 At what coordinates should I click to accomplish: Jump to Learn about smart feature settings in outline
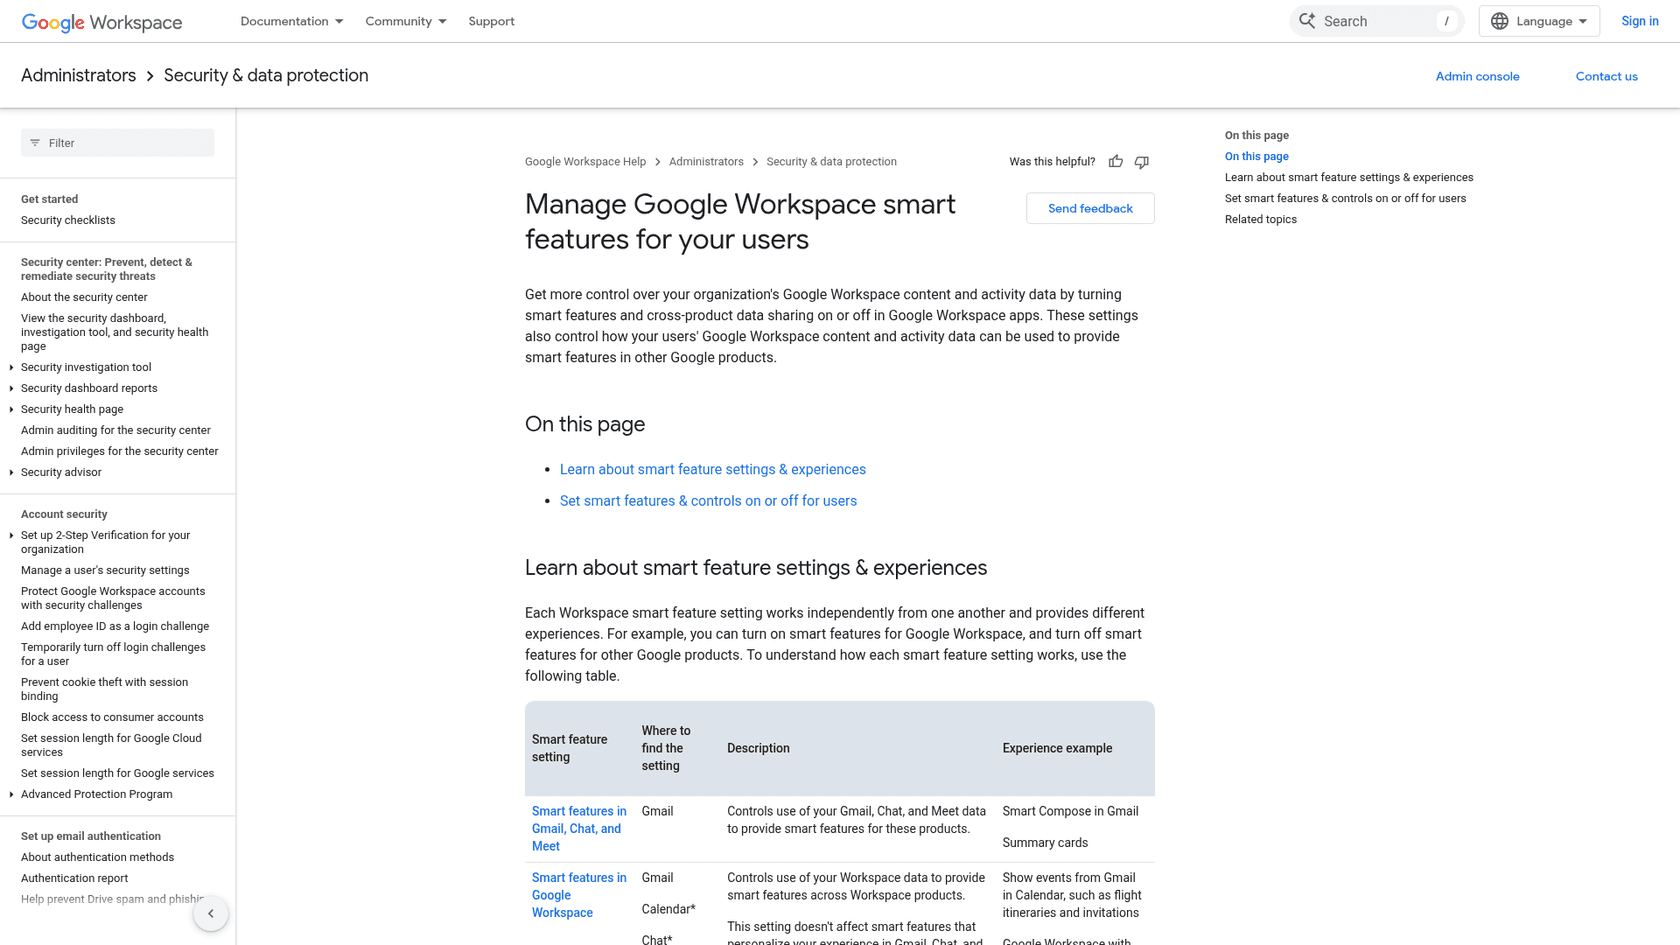click(x=1349, y=177)
